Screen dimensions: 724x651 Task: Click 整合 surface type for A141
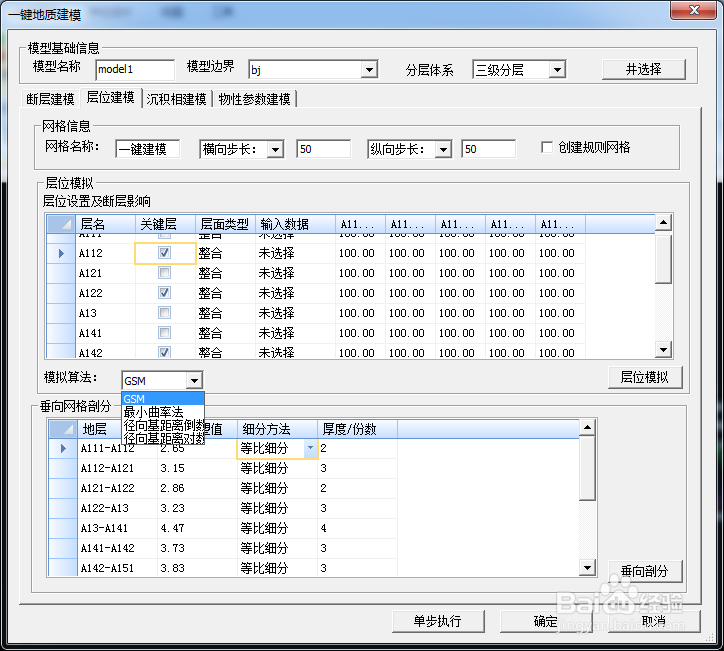tap(225, 333)
